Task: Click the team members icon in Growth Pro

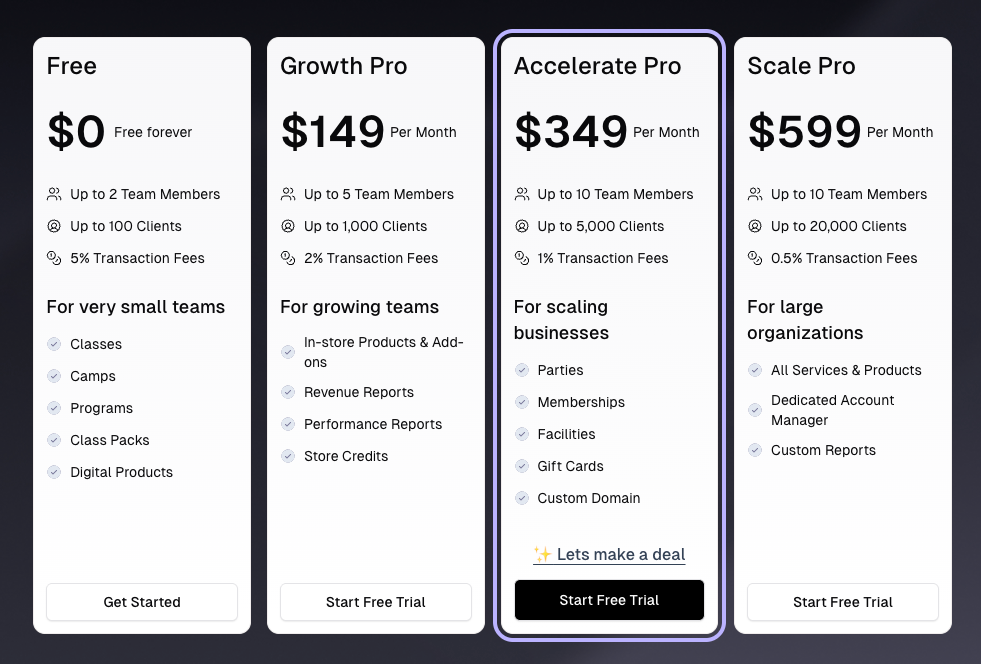Action: [288, 194]
